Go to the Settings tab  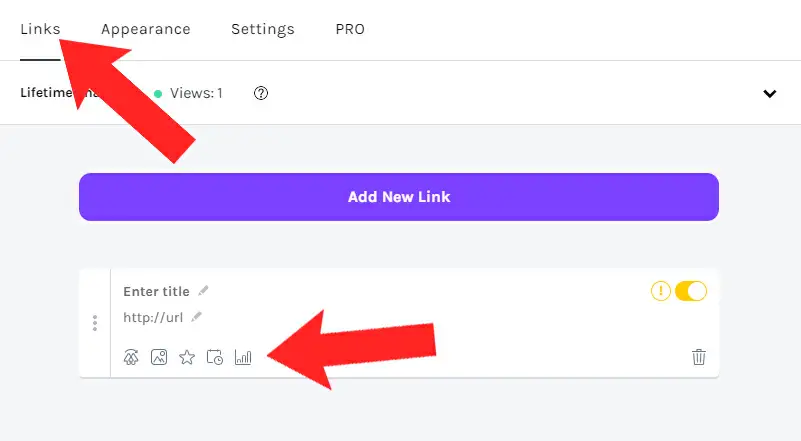pyautogui.click(x=262, y=29)
